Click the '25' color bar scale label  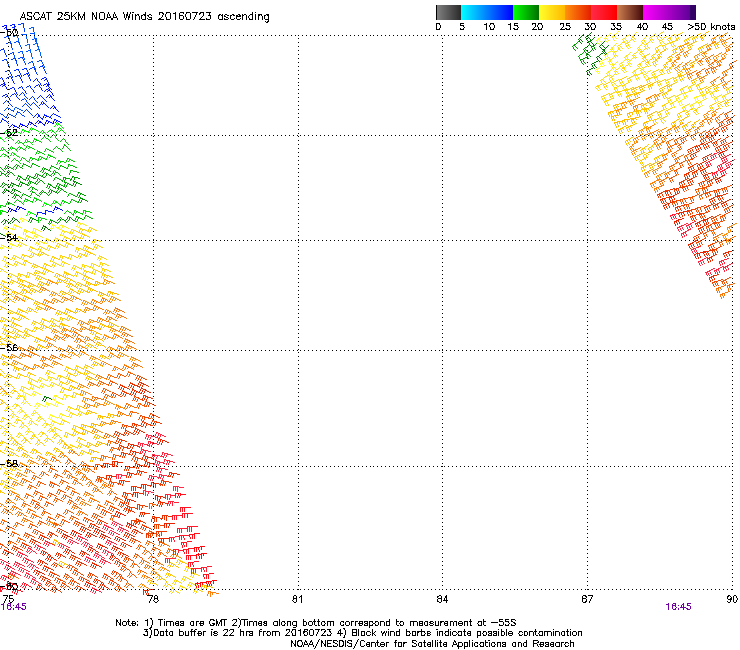[565, 27]
